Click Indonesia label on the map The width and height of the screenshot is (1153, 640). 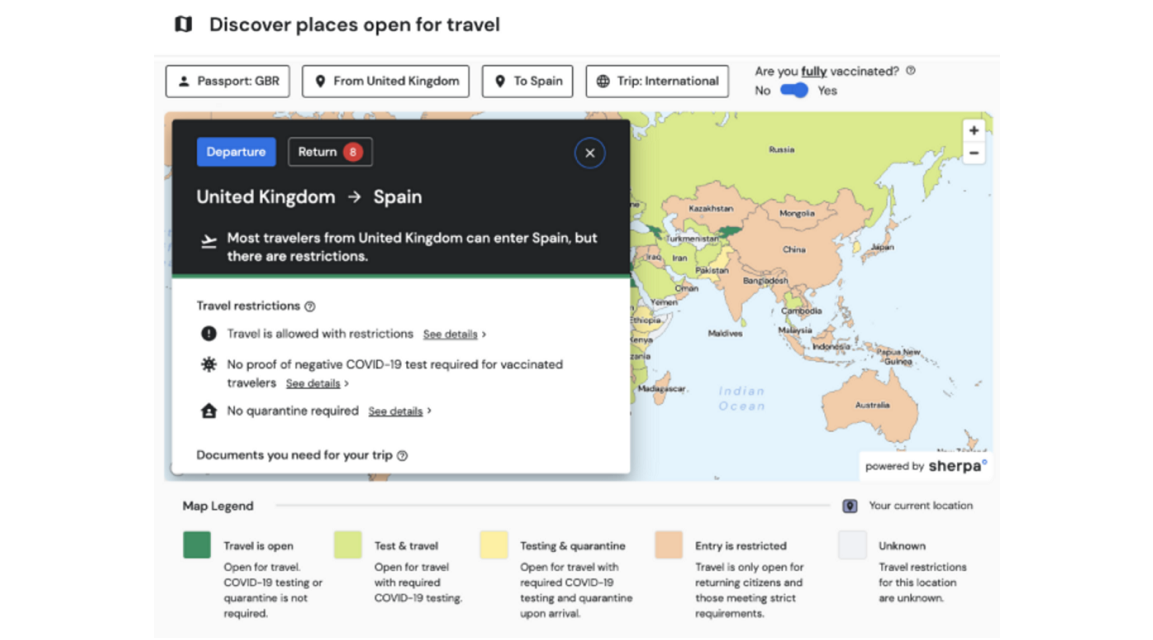(x=831, y=346)
